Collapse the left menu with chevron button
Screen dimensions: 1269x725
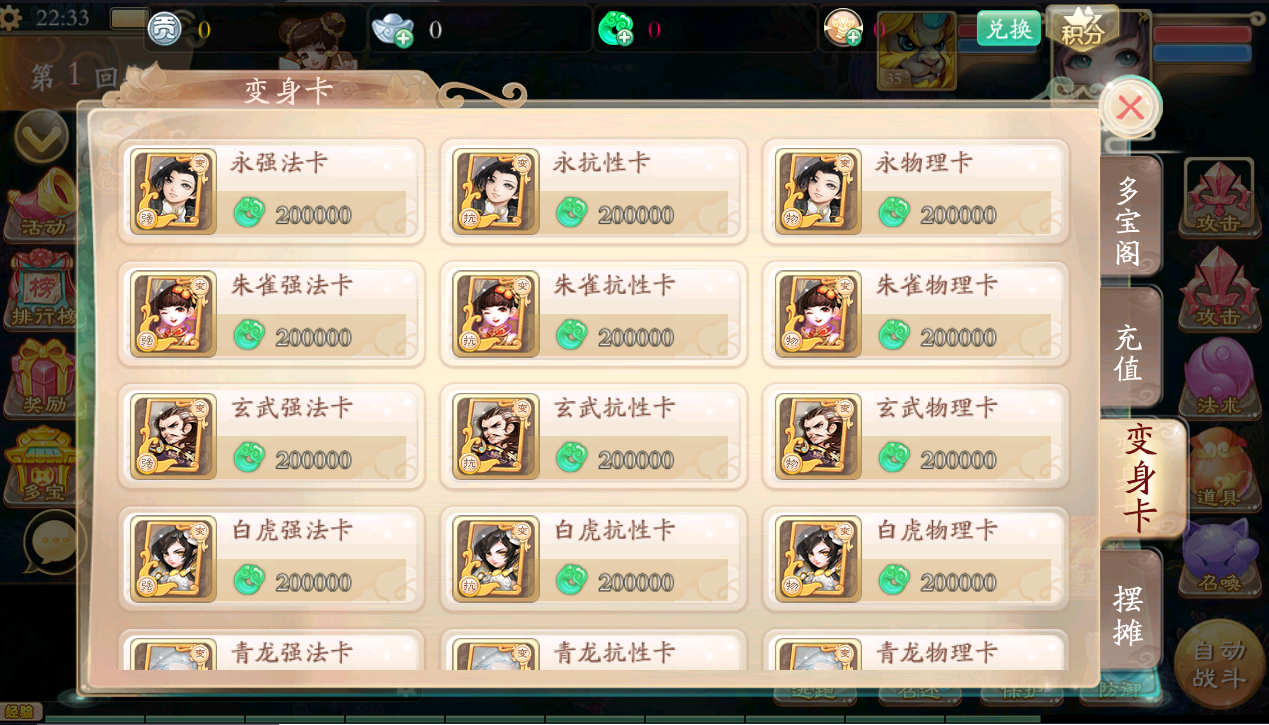pyautogui.click(x=42, y=137)
